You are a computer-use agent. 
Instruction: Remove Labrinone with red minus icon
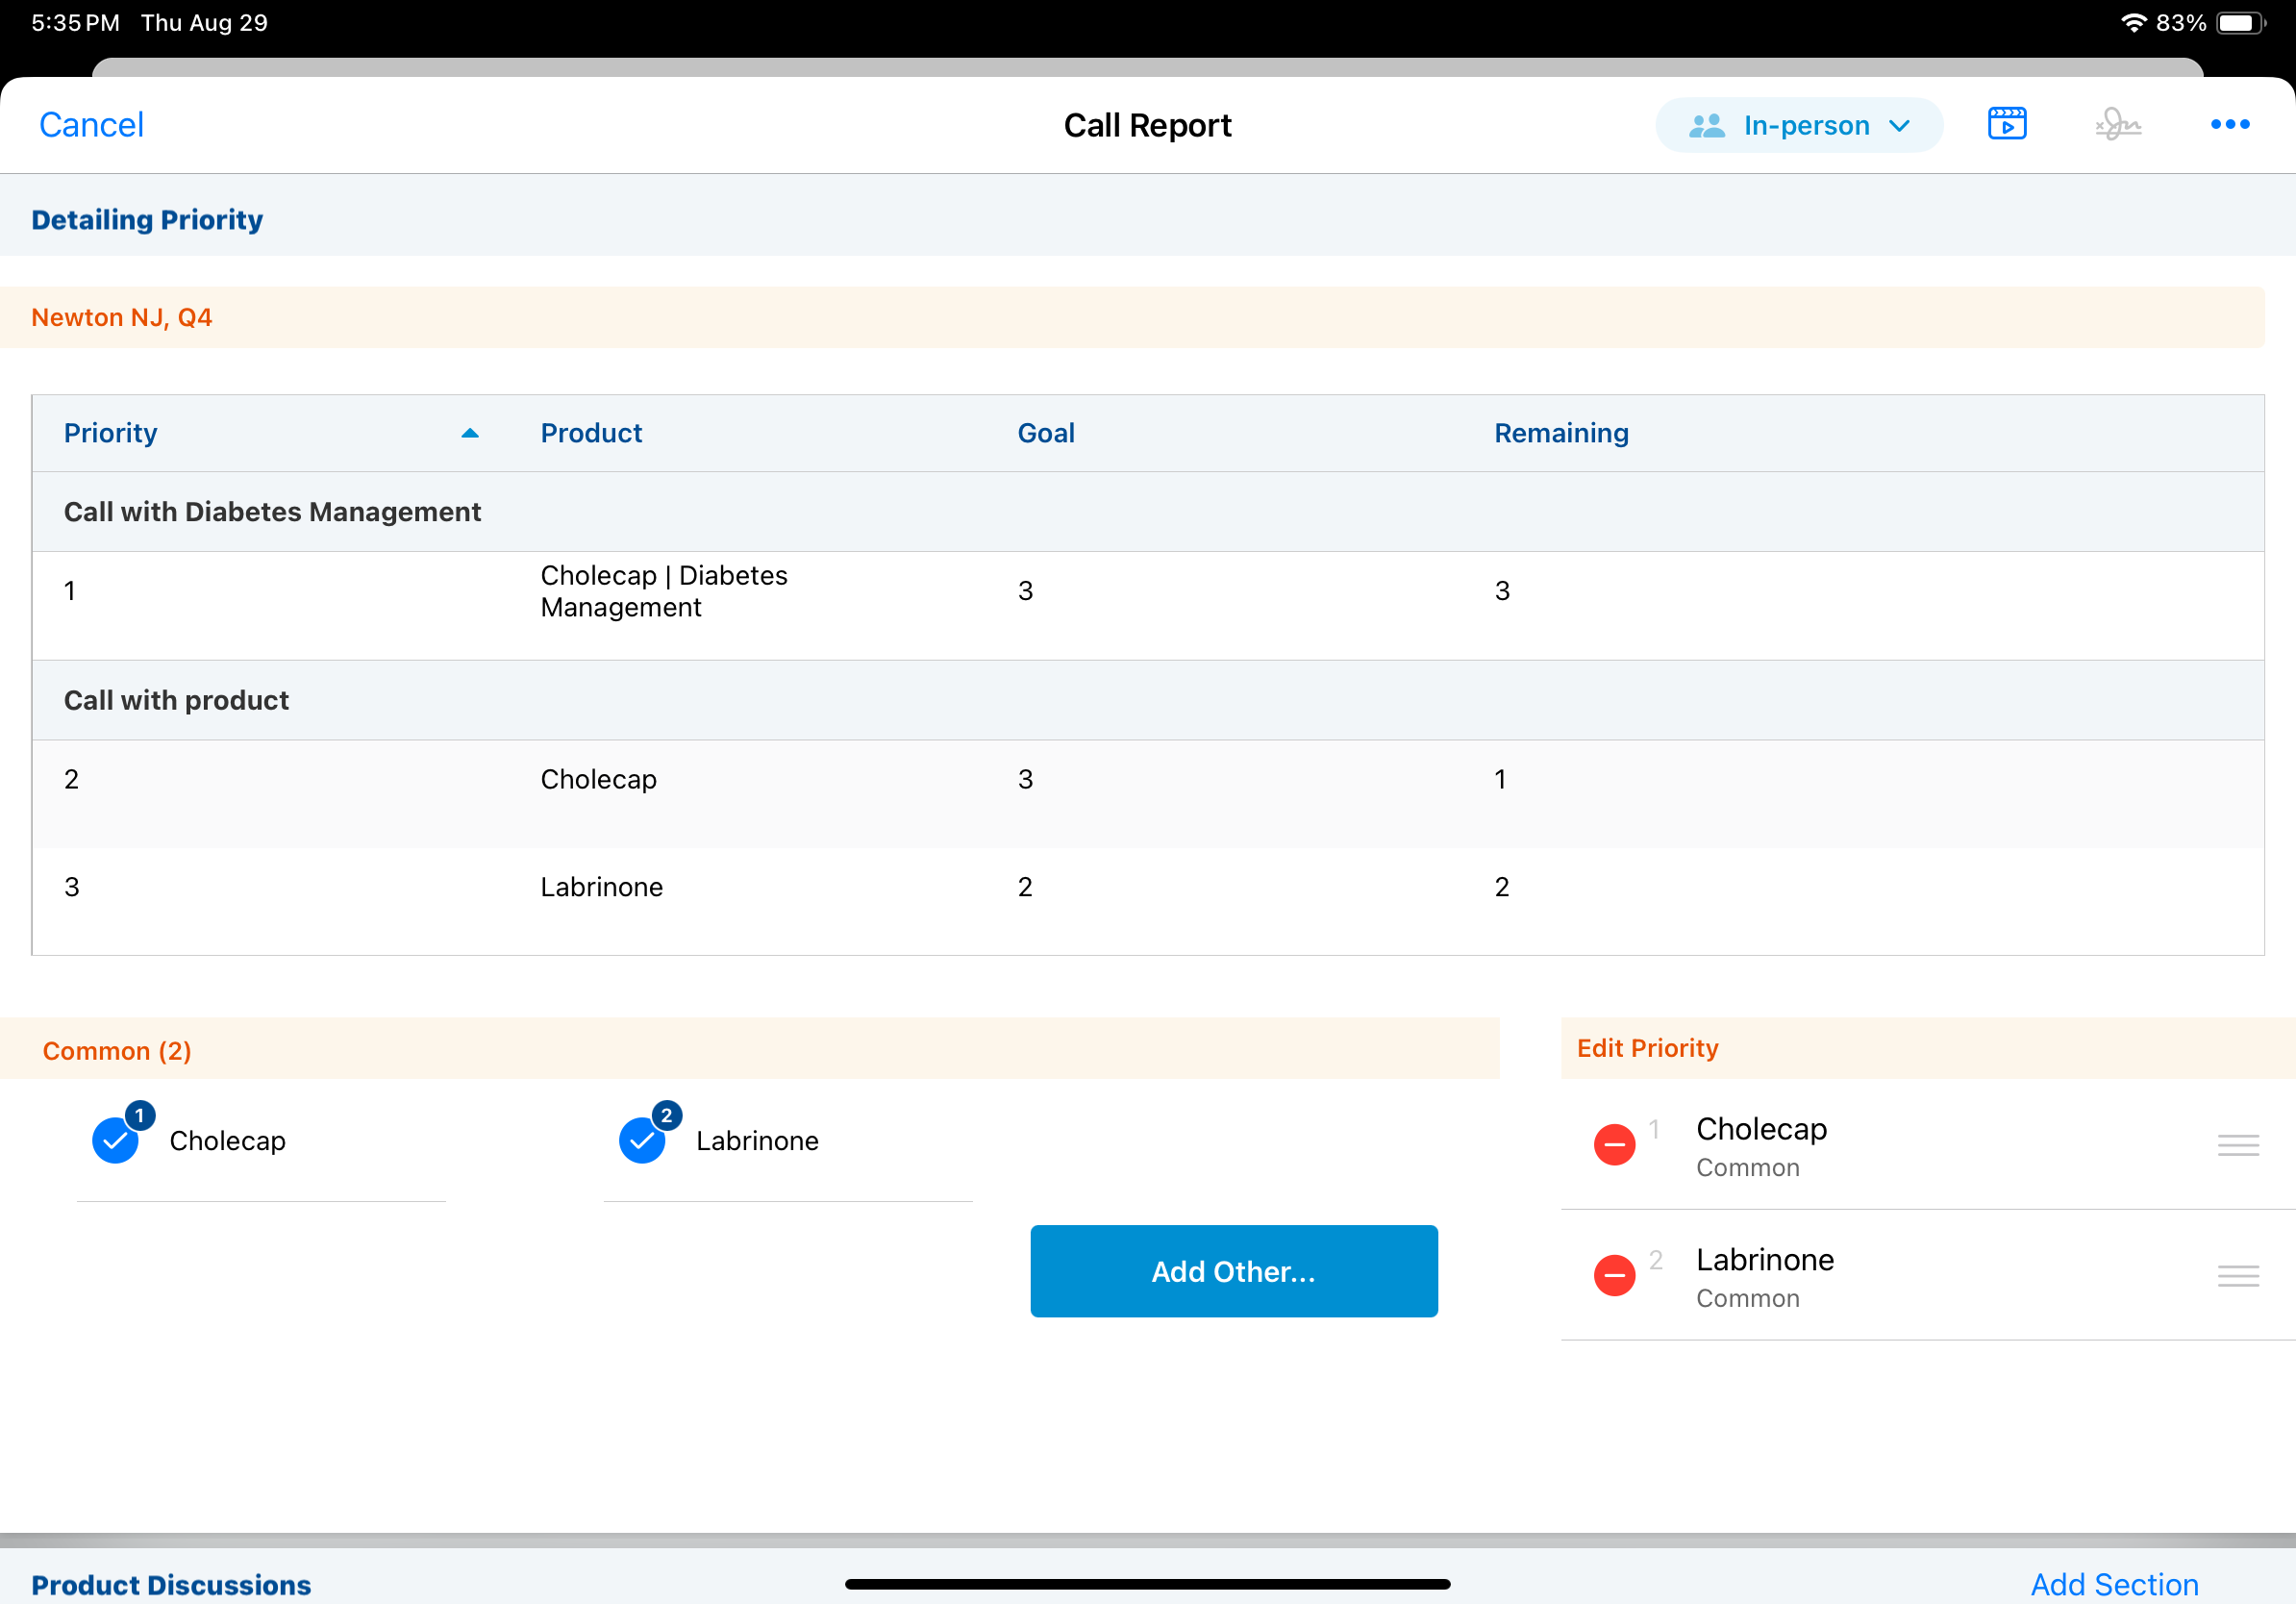1614,1275
